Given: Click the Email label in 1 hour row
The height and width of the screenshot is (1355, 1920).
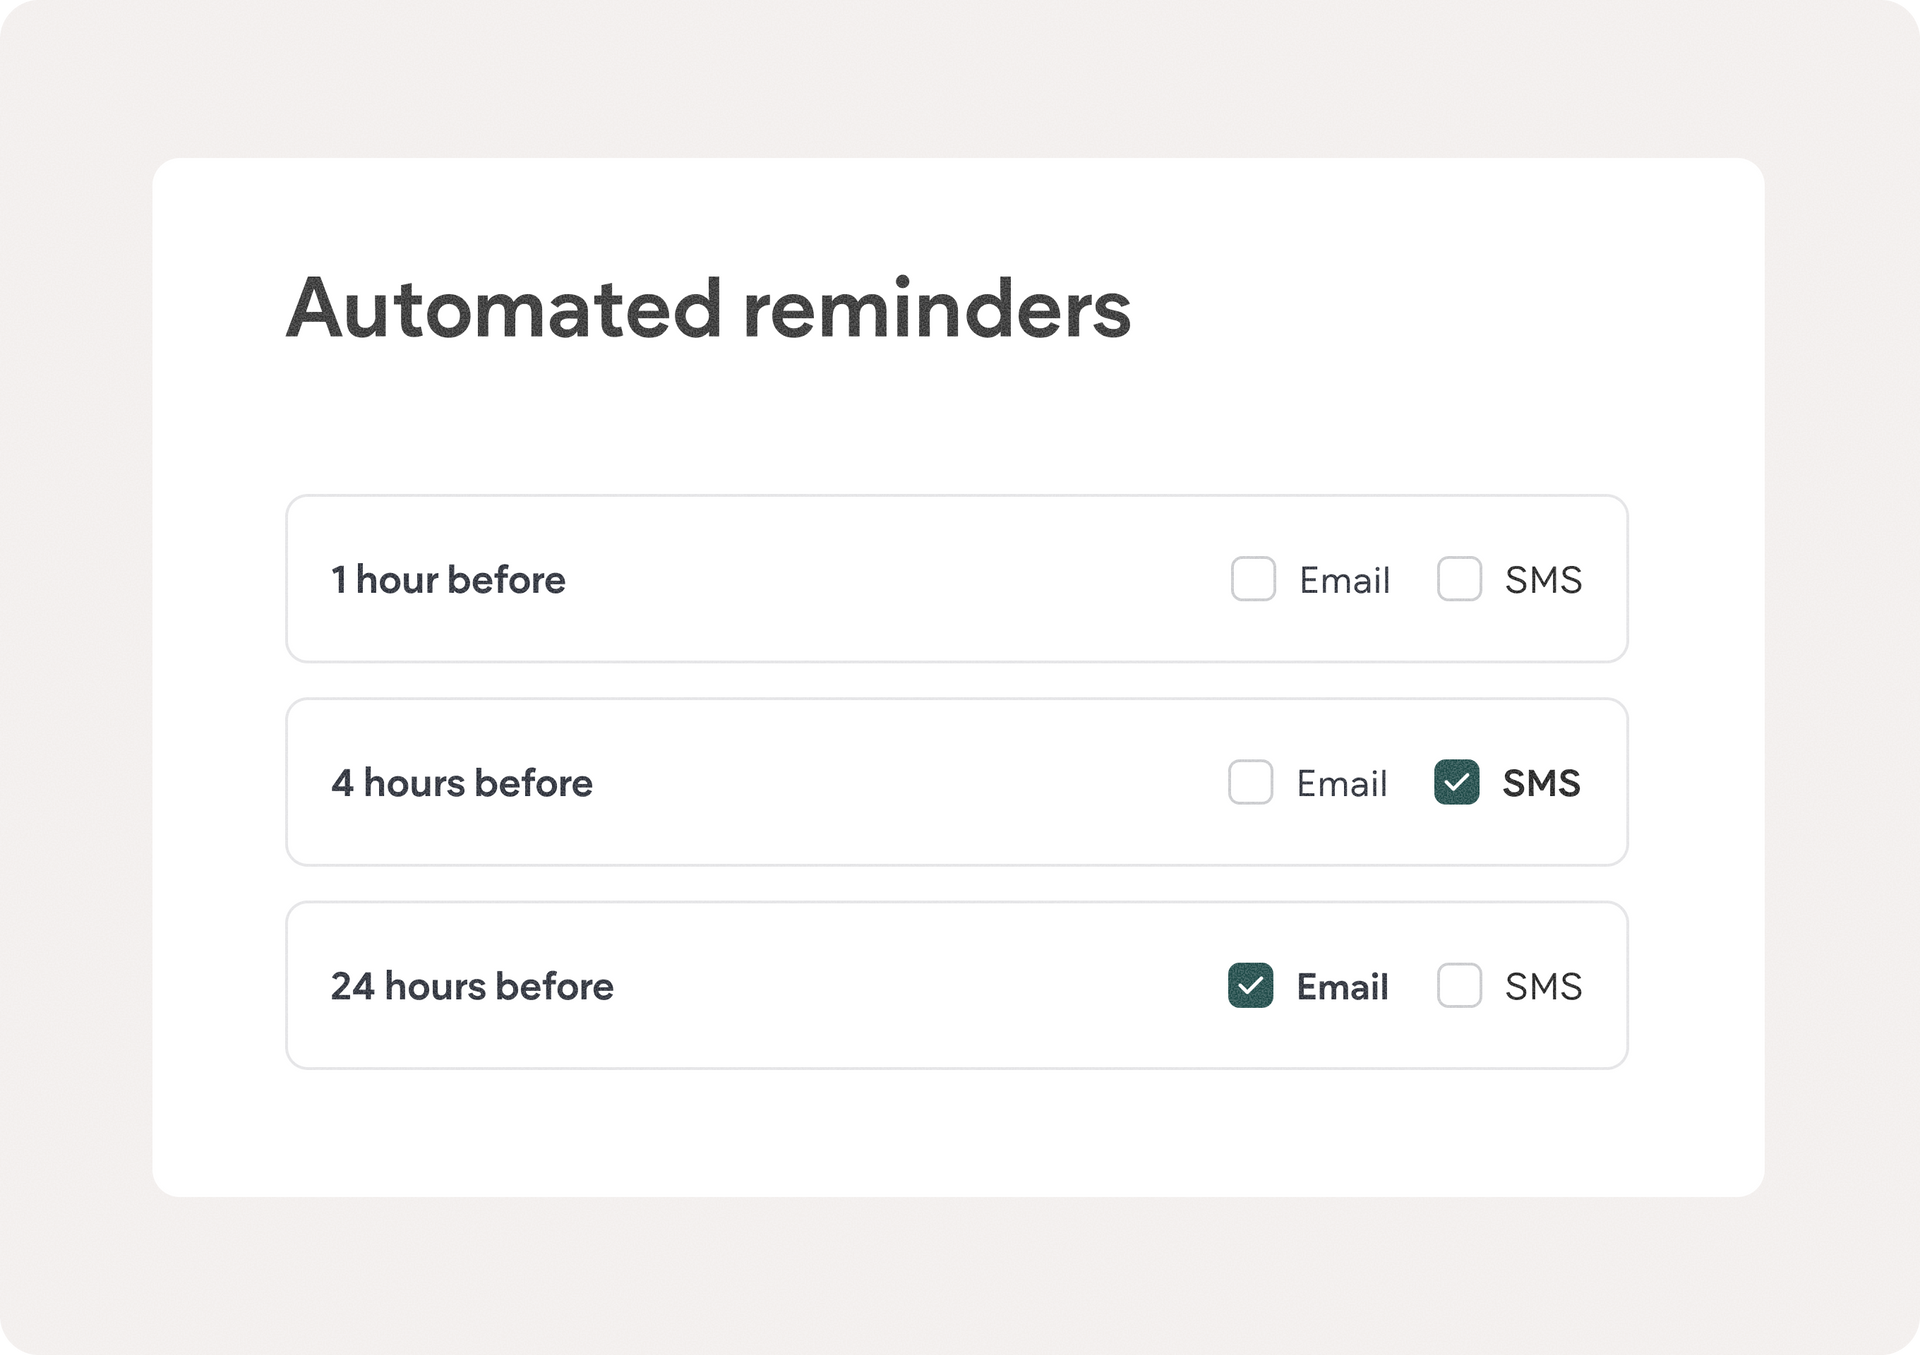Looking at the screenshot, I should pyautogui.click(x=1344, y=580).
